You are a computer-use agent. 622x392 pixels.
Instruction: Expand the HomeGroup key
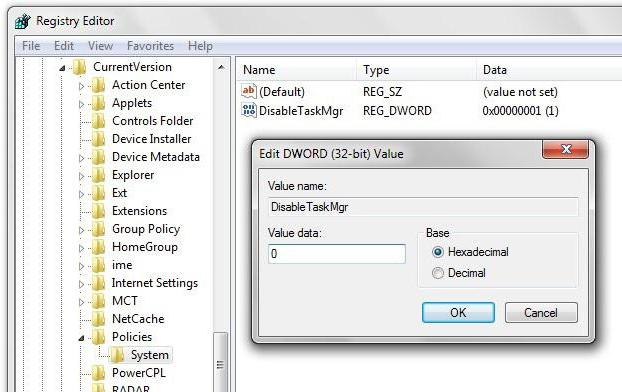click(x=81, y=248)
